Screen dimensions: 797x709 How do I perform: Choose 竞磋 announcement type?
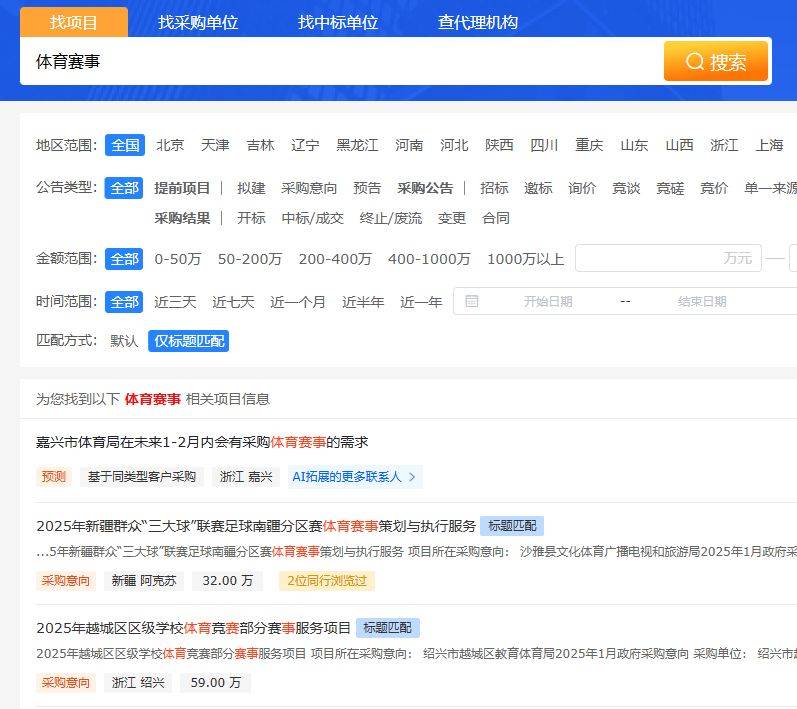click(670, 188)
